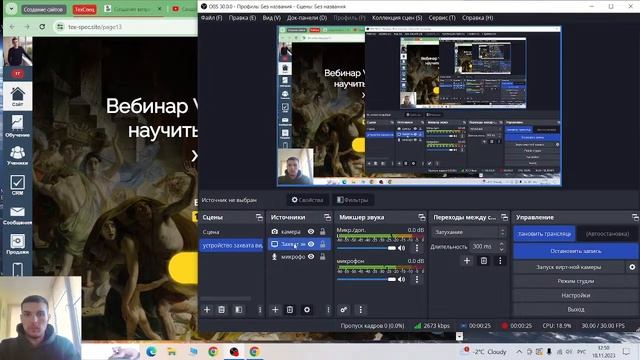Open Сообщения section in website sidebar
Image resolution: width=640 pixels, height=360 pixels.
[17, 215]
